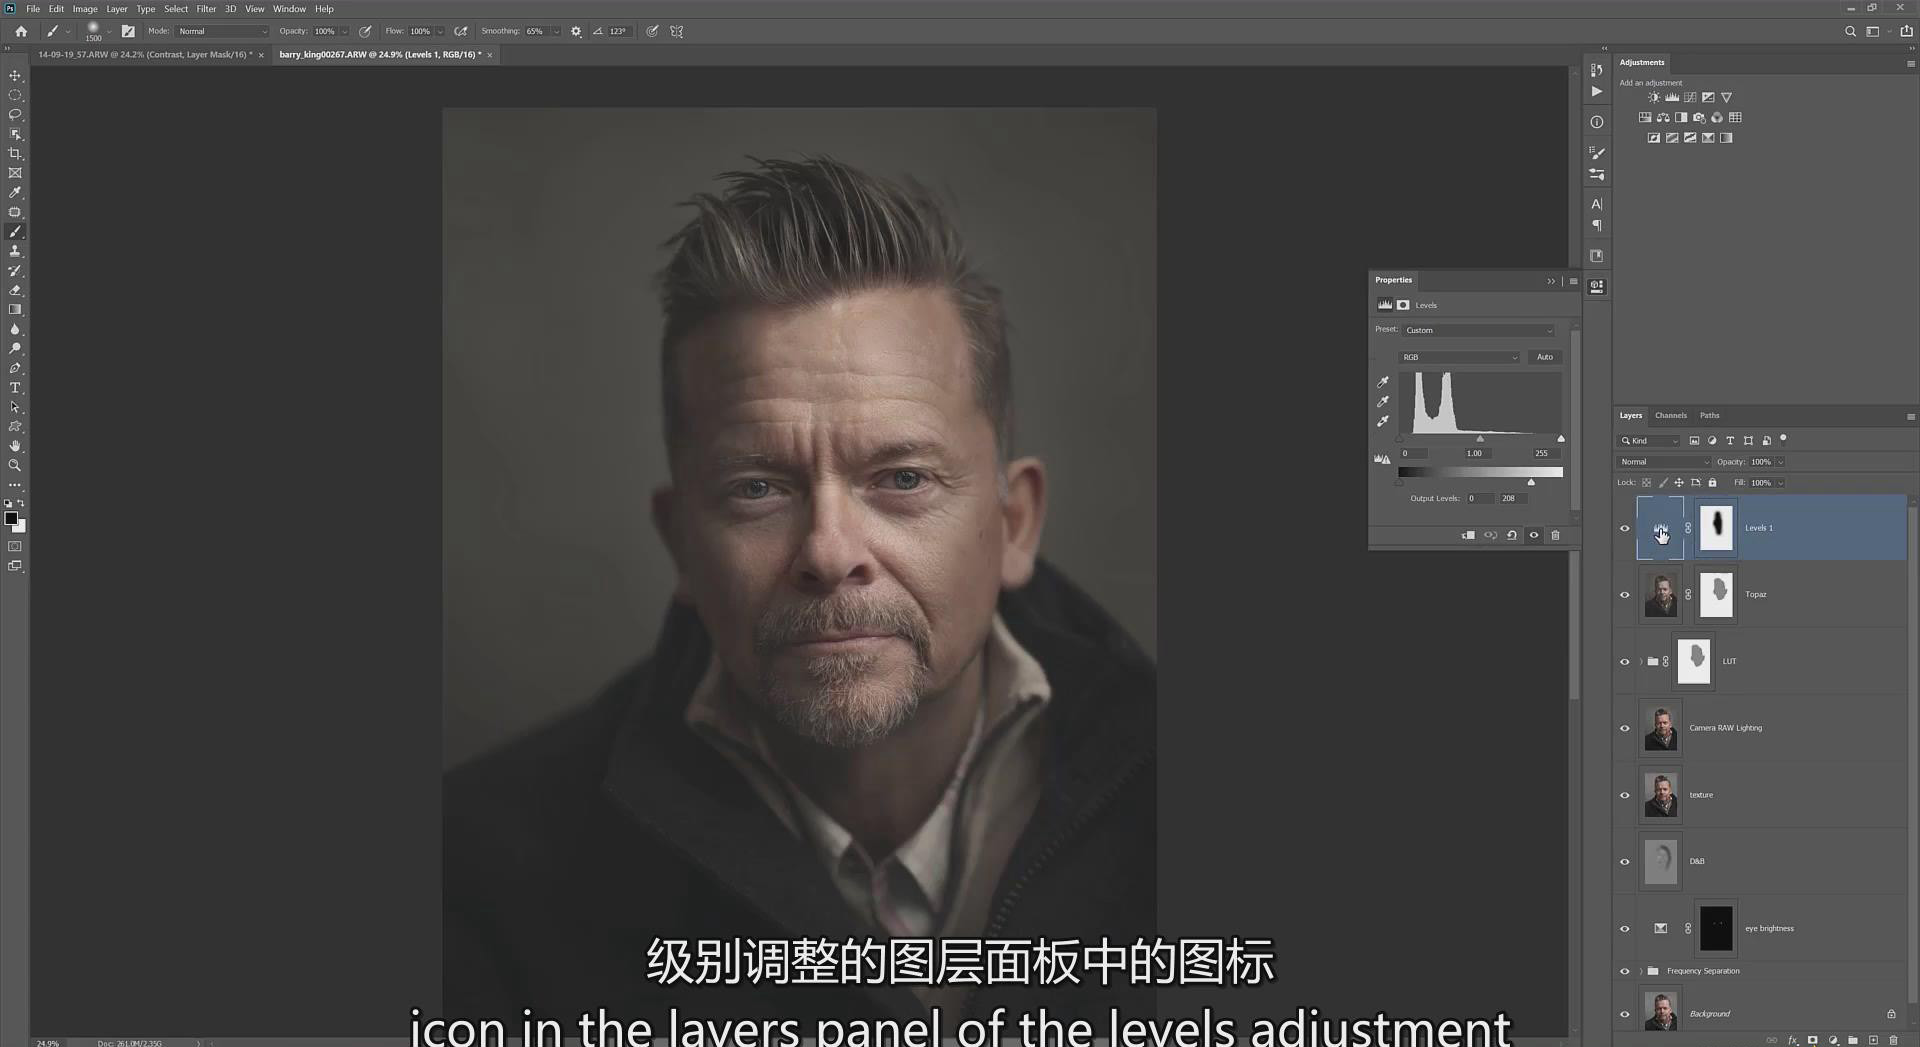Hide the Topaz layer

tap(1626, 594)
